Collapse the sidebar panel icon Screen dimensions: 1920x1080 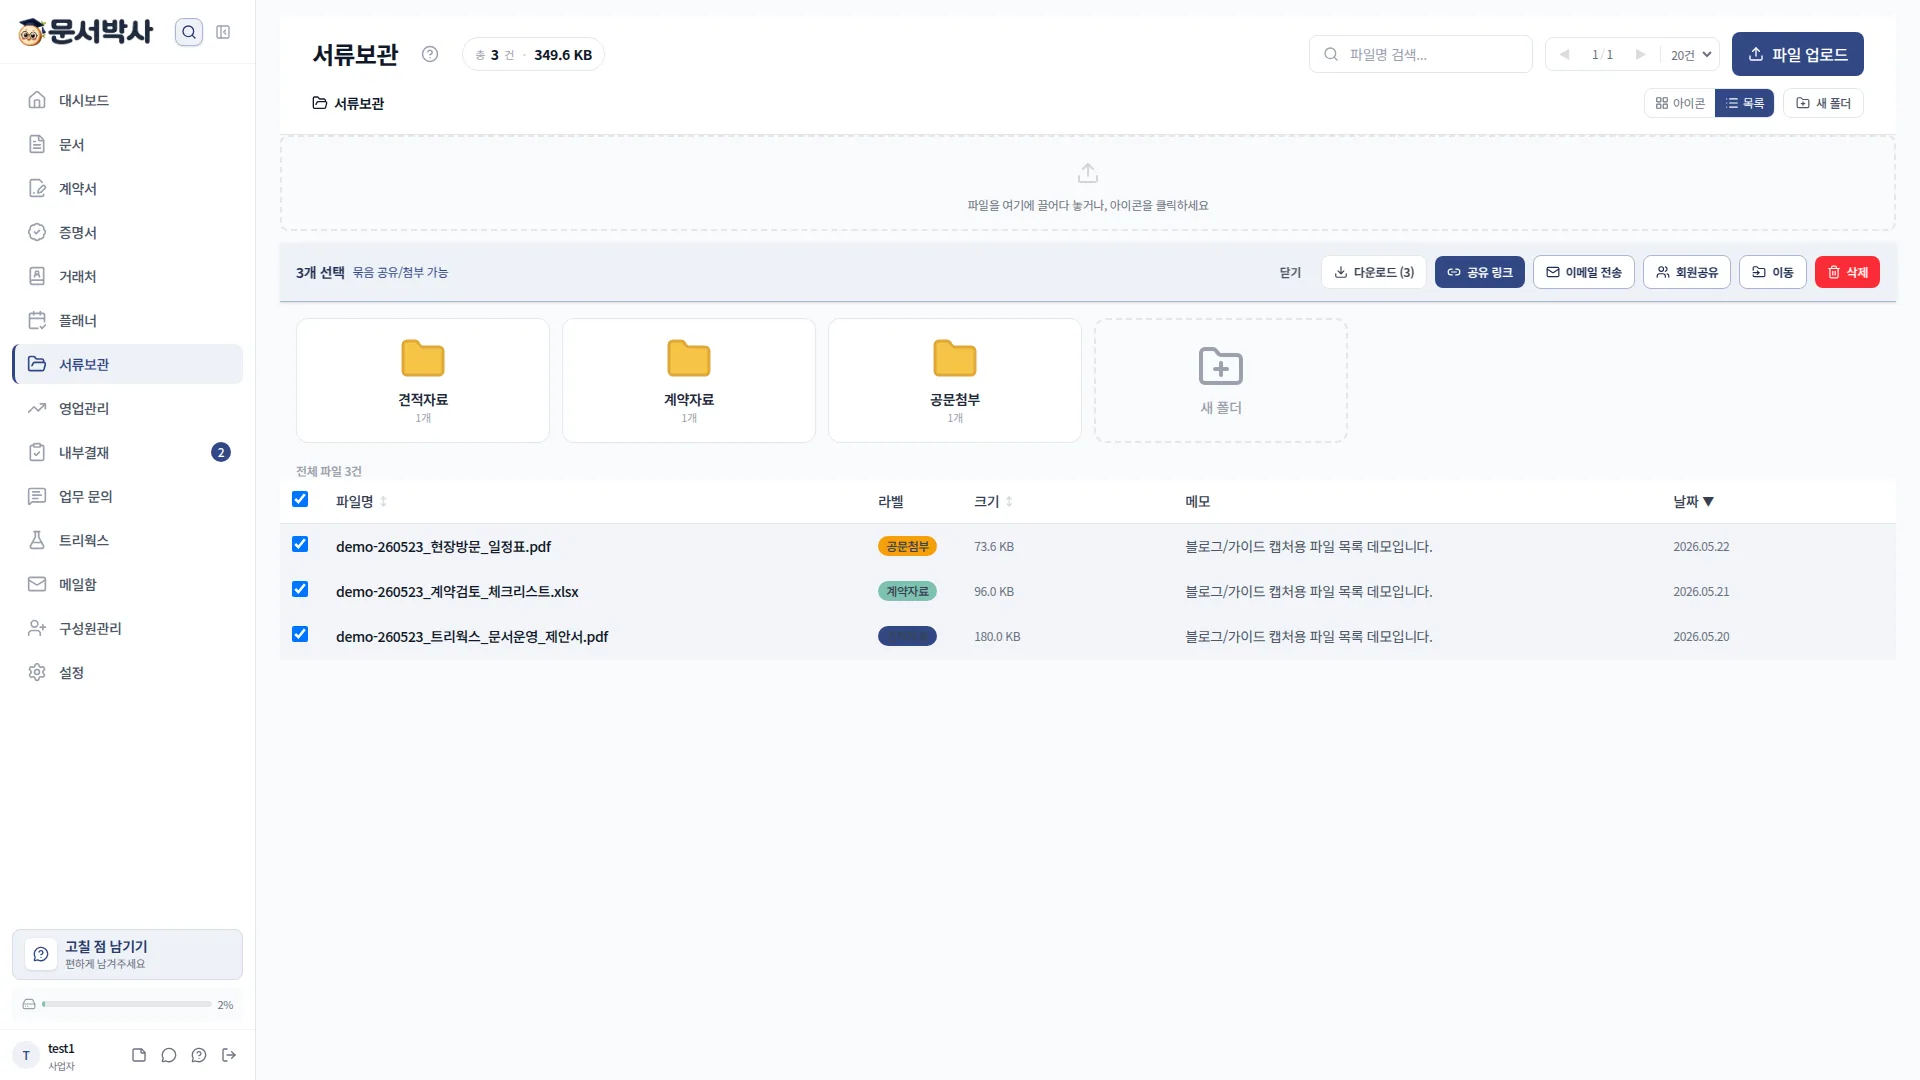(223, 32)
